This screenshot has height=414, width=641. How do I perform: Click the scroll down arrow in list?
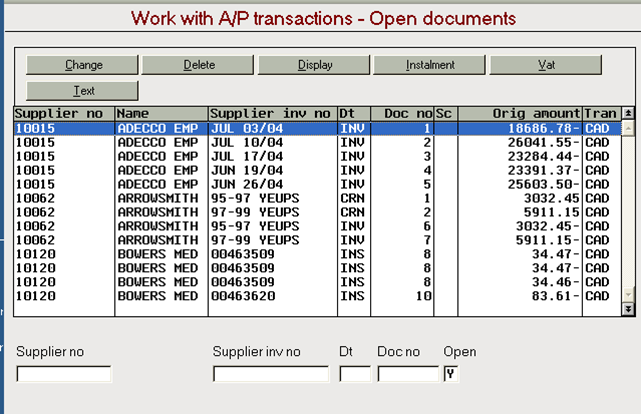[x=628, y=294]
